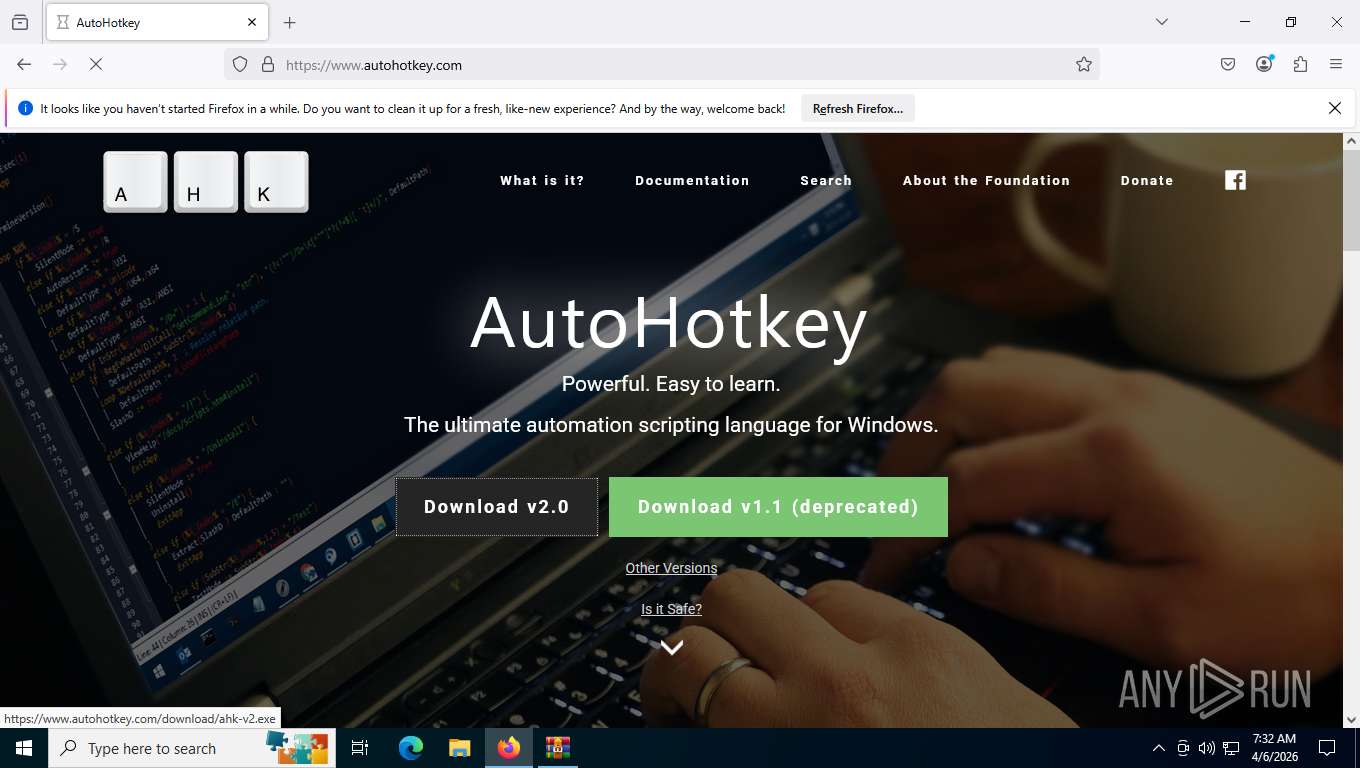Screen dimensions: 1360x768
Task: Focus the URL address bar
Action: [660, 65]
